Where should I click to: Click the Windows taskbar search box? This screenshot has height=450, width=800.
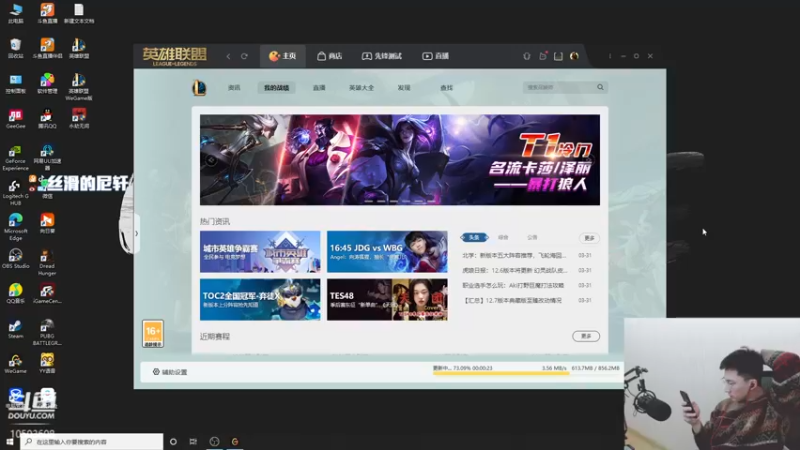click(92, 442)
